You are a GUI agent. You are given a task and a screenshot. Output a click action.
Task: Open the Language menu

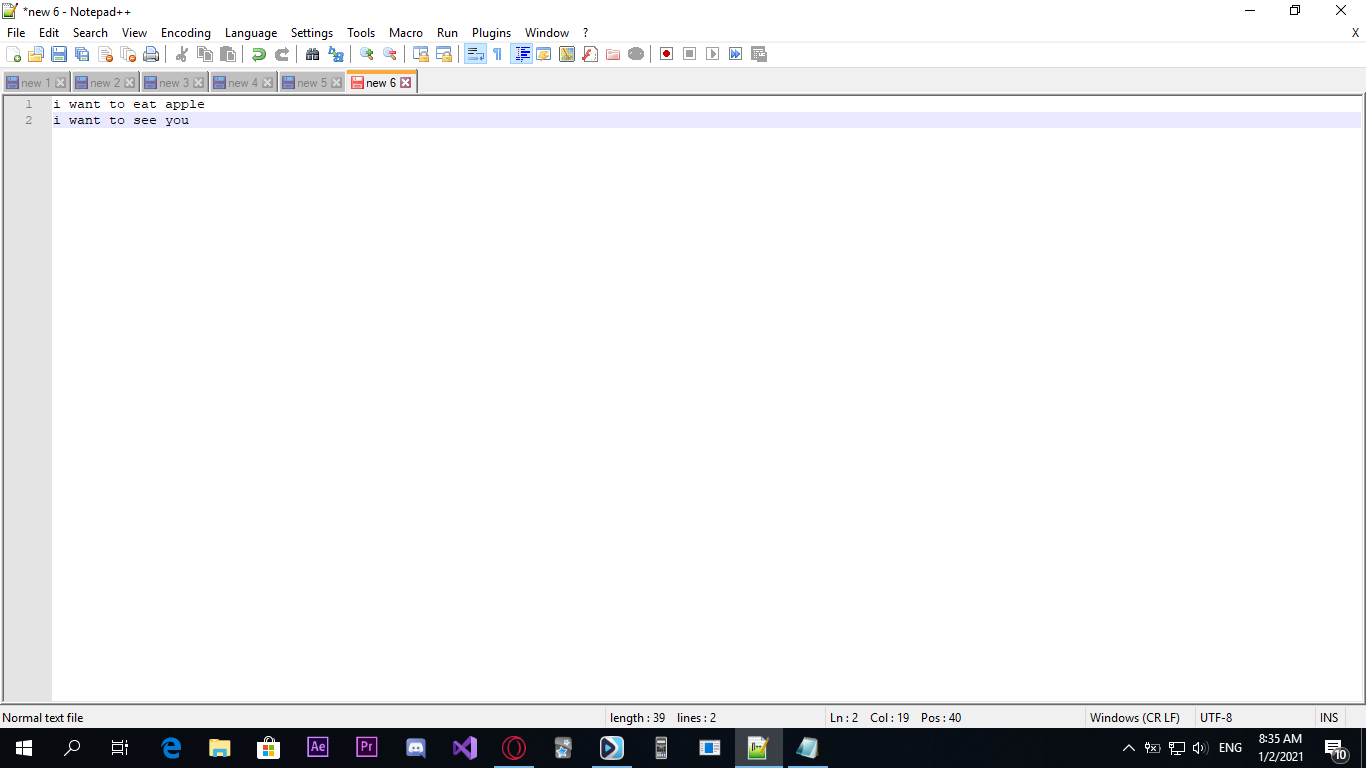251,33
